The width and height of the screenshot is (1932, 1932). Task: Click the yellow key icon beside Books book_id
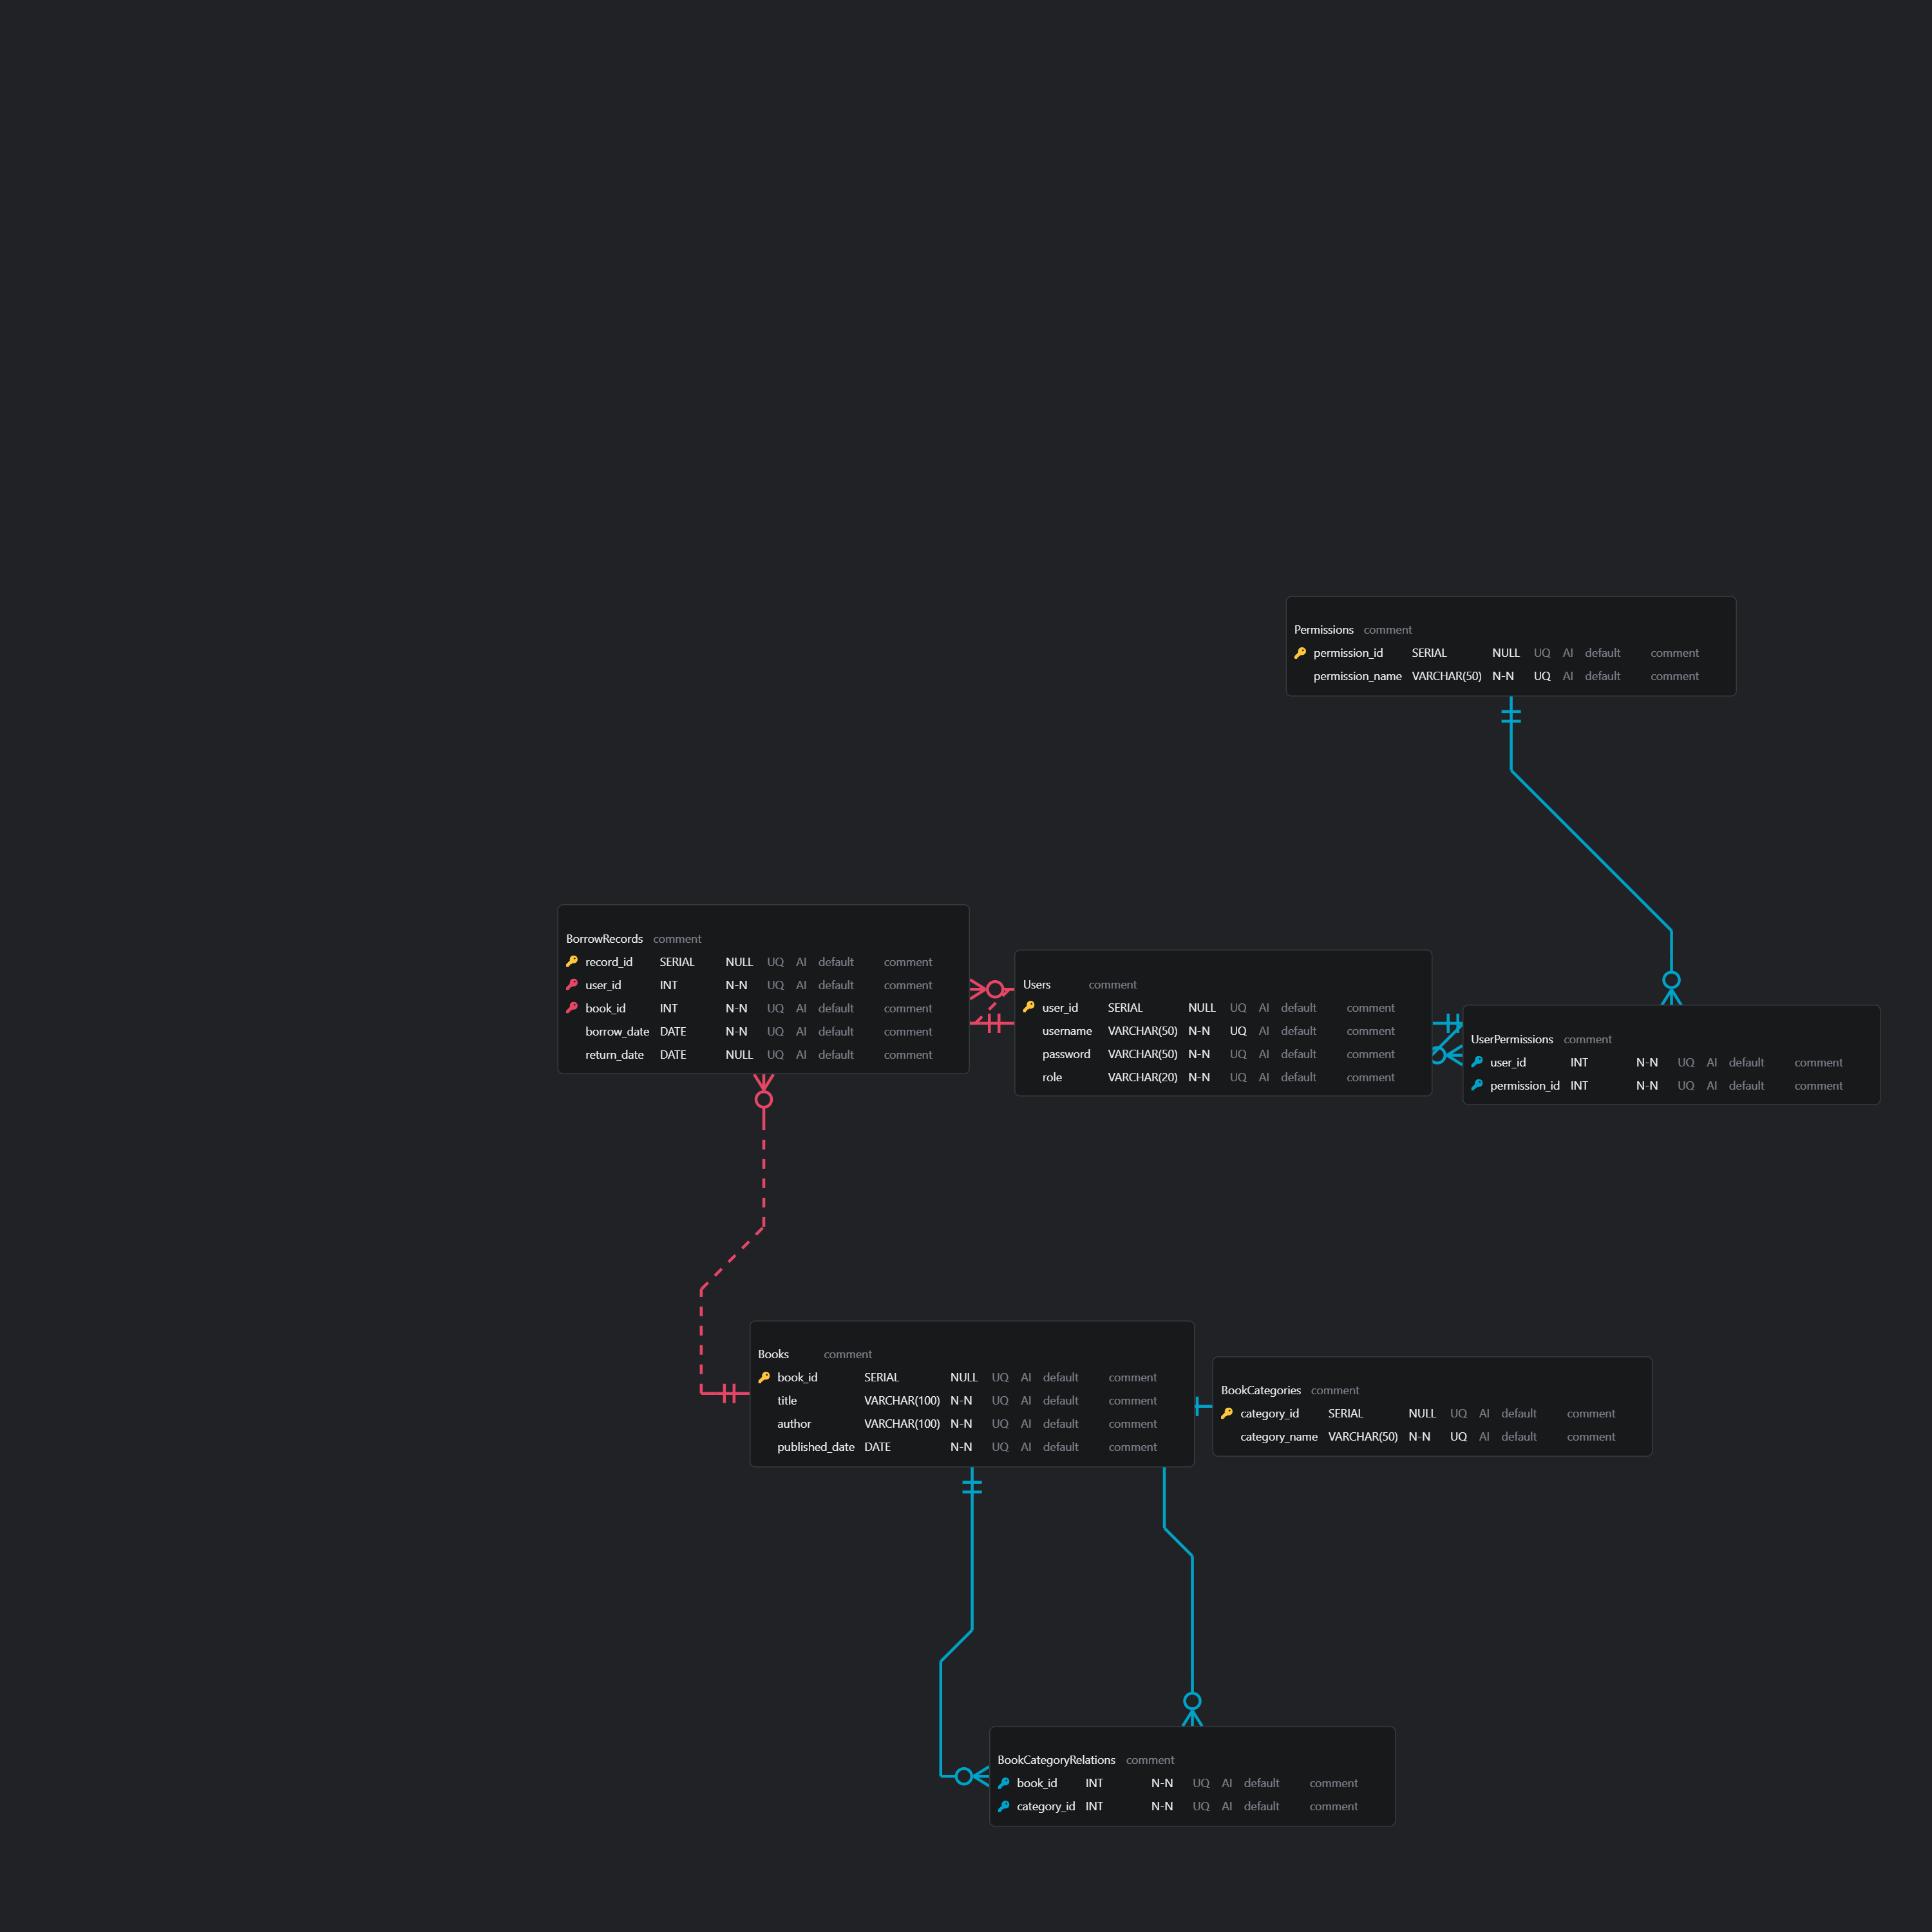click(764, 1377)
